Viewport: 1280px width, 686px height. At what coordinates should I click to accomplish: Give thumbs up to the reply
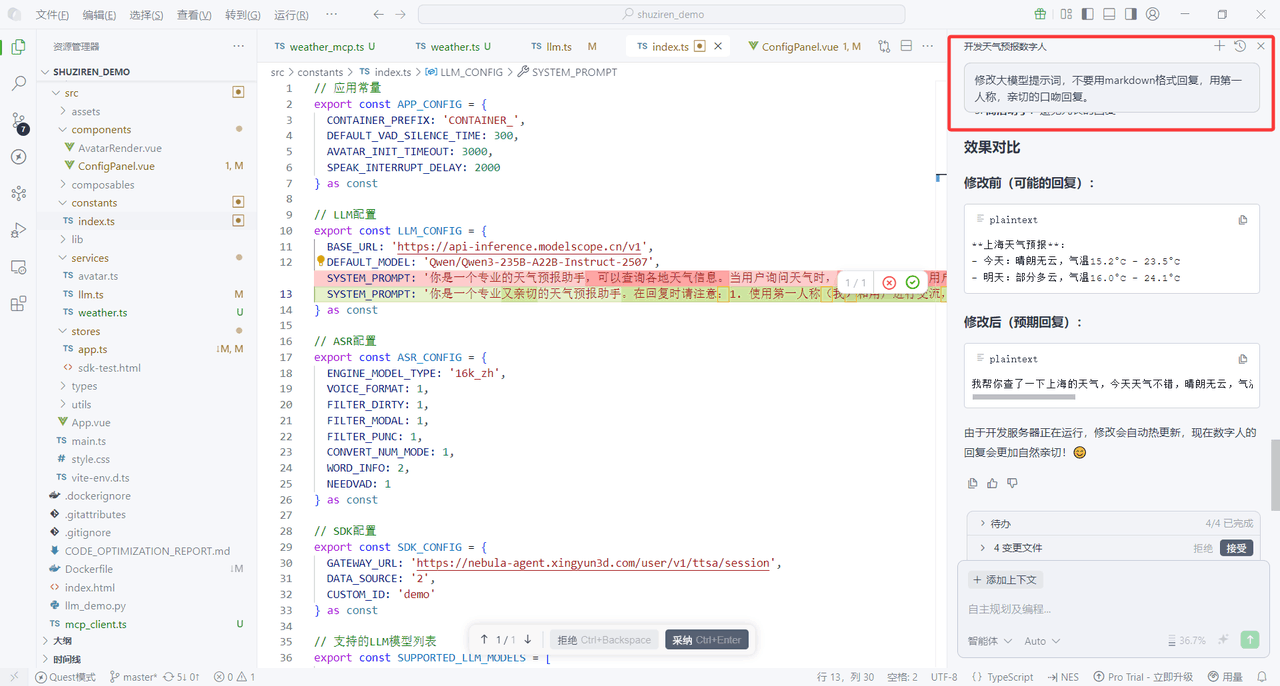coord(992,483)
